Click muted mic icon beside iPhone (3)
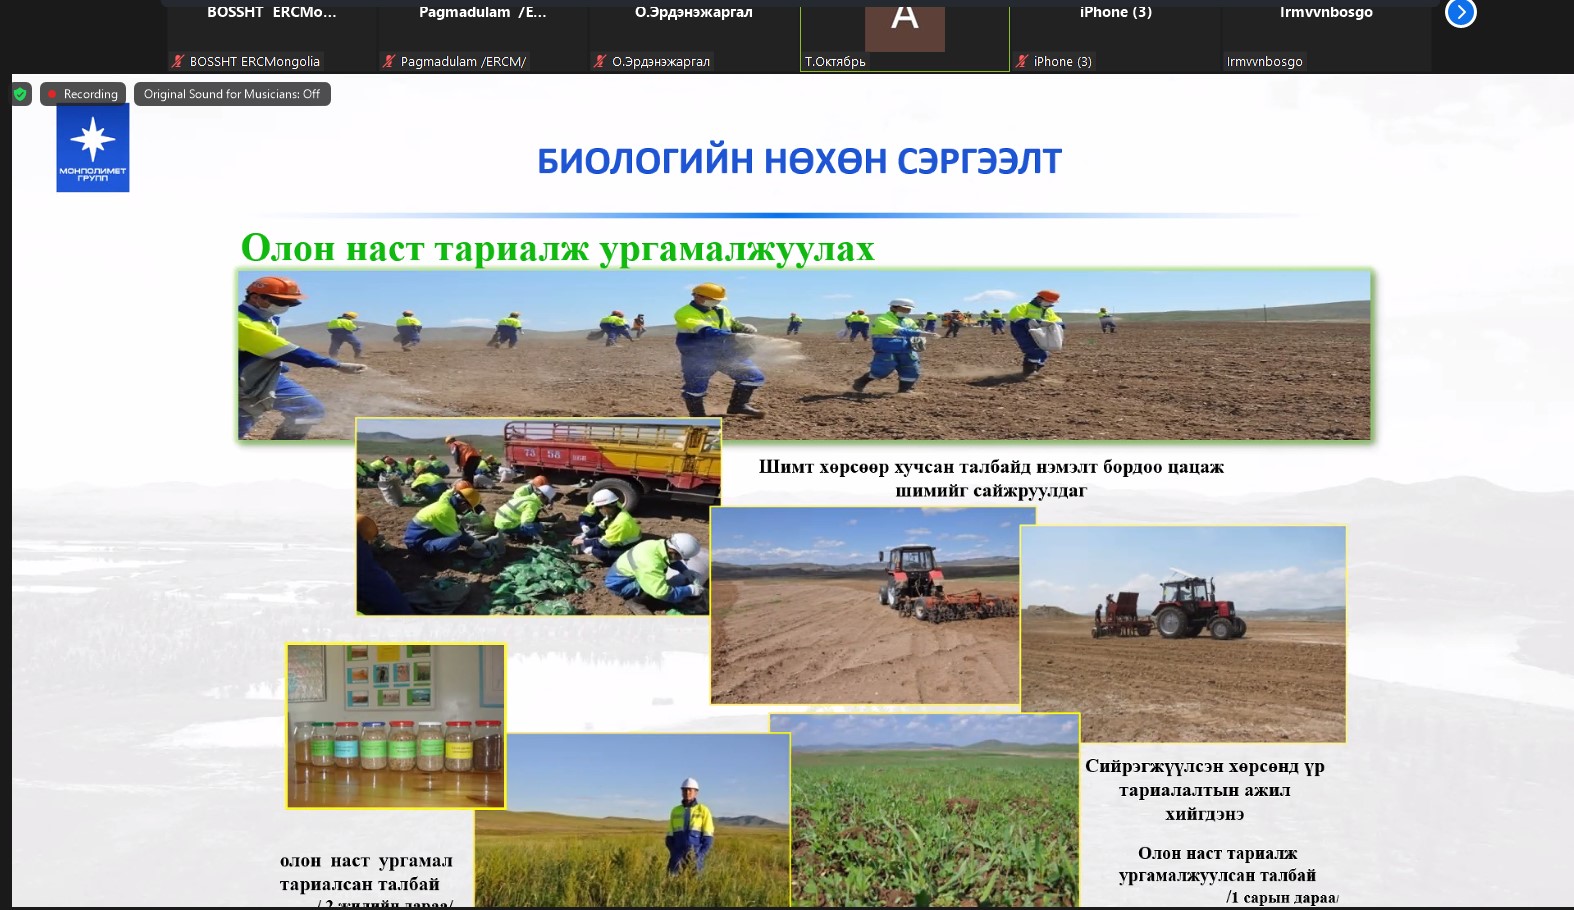This screenshot has width=1574, height=910. pyautogui.click(x=1022, y=61)
